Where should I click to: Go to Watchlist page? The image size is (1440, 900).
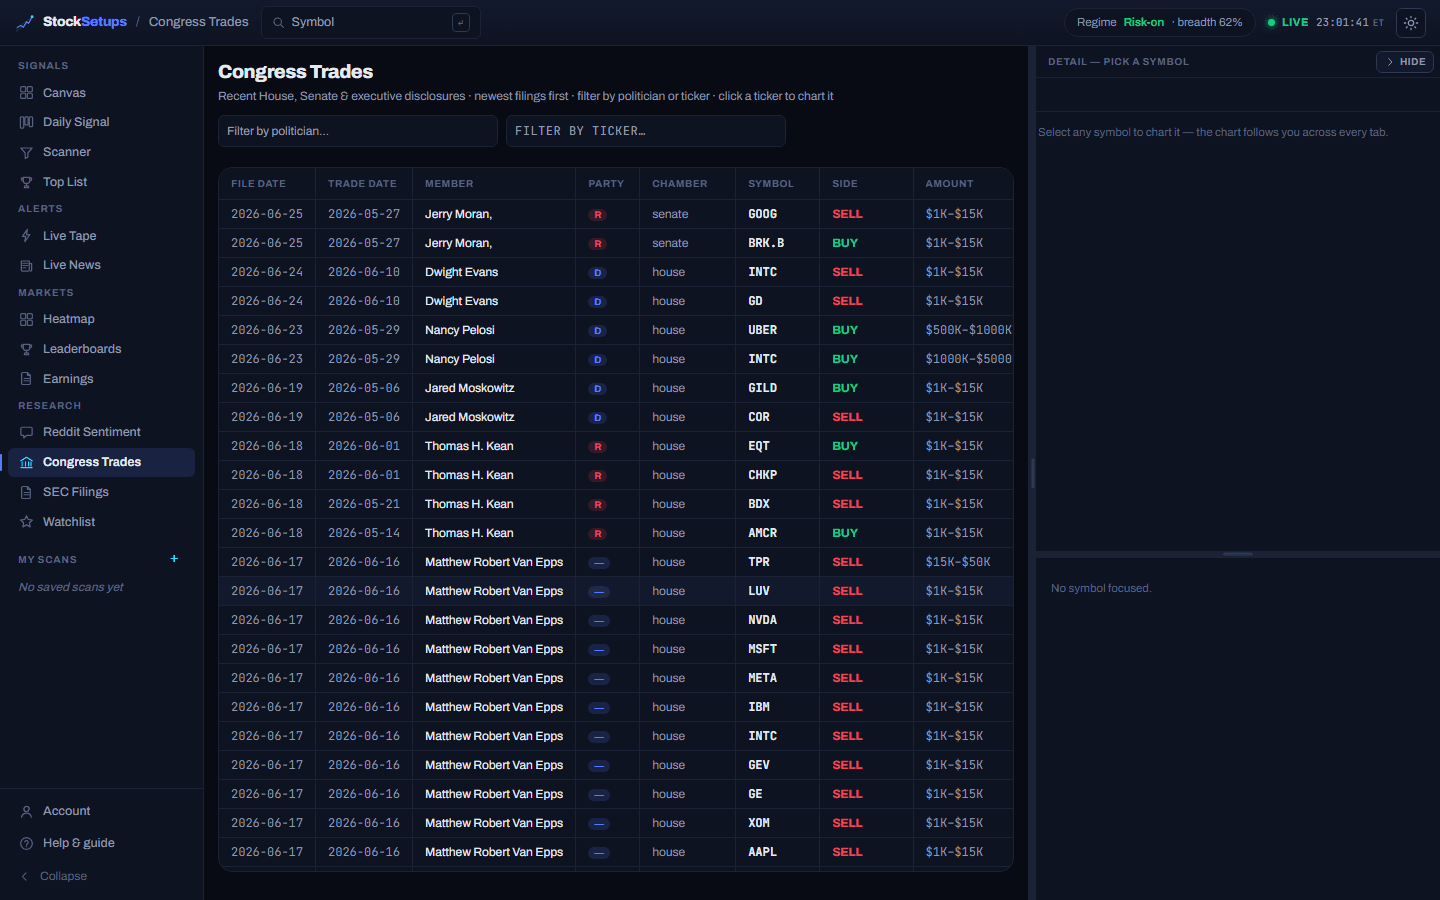tap(101, 522)
